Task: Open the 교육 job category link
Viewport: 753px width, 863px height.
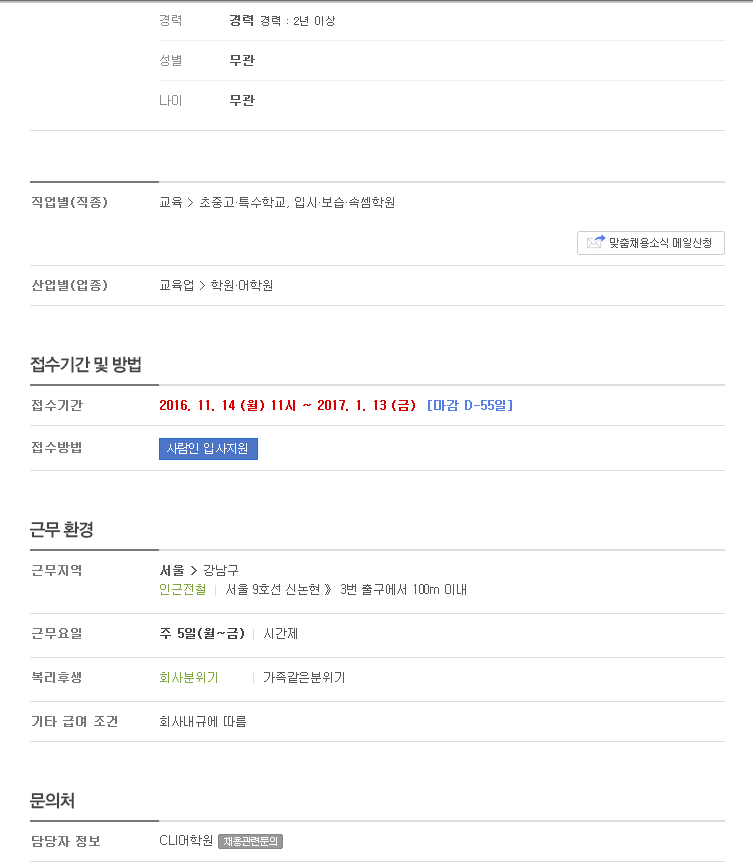Action: (171, 203)
